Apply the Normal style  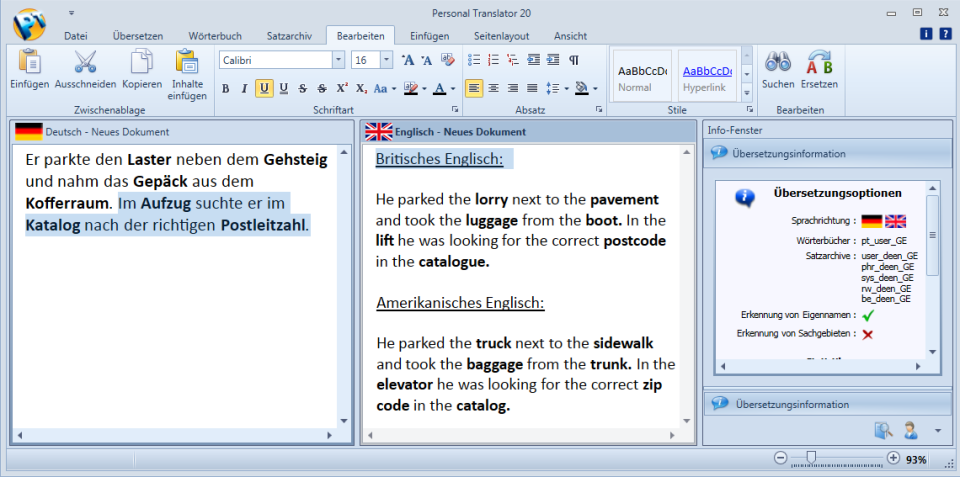coord(643,76)
